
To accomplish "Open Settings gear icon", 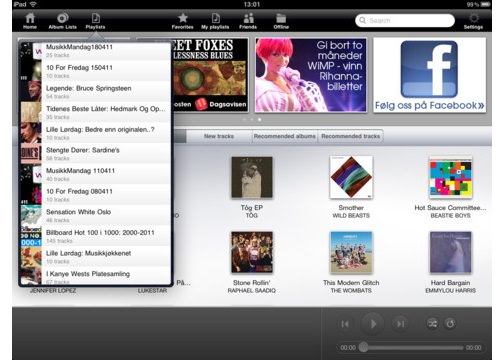I will [473, 21].
